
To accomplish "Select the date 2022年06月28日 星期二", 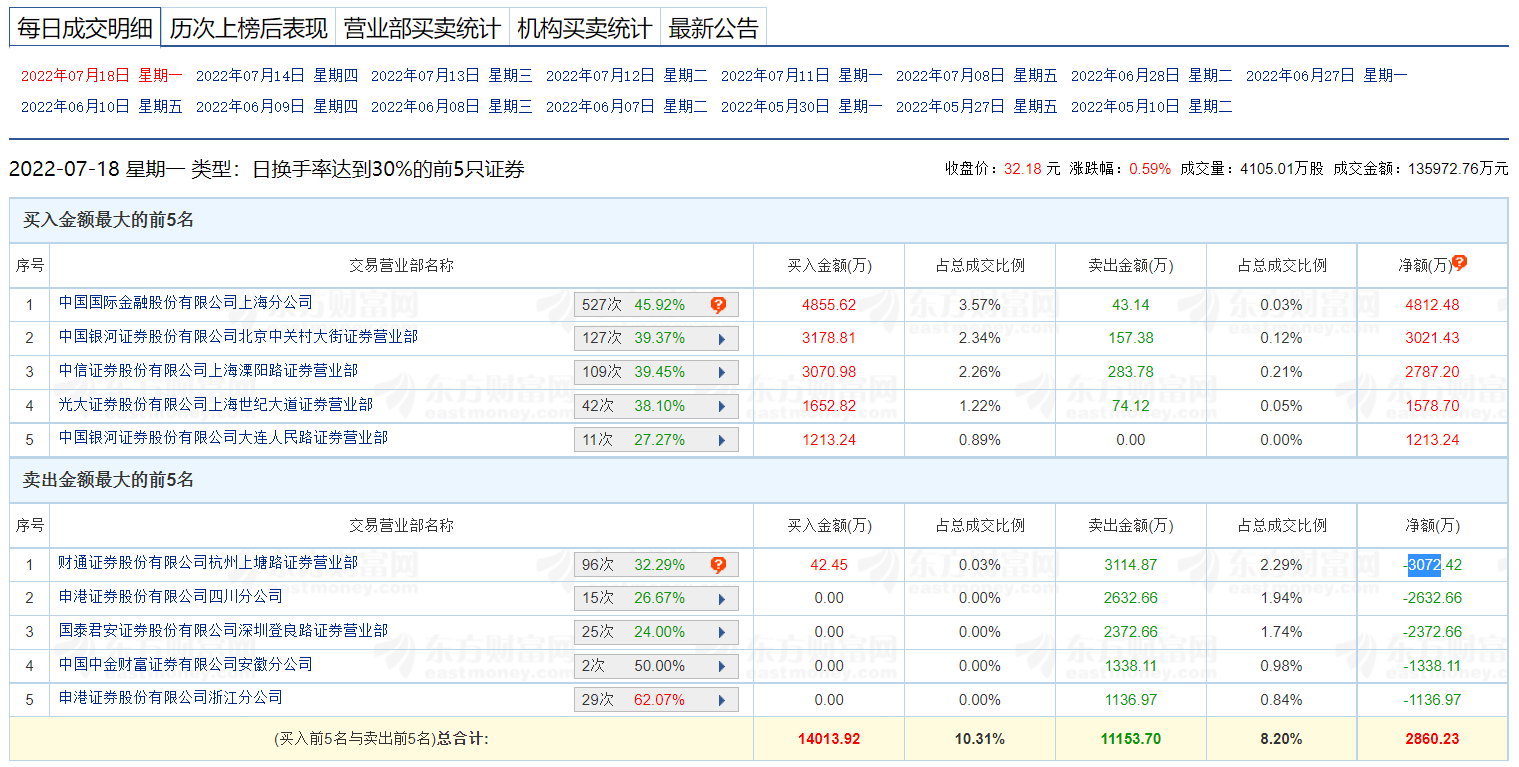I will (x=1151, y=75).
